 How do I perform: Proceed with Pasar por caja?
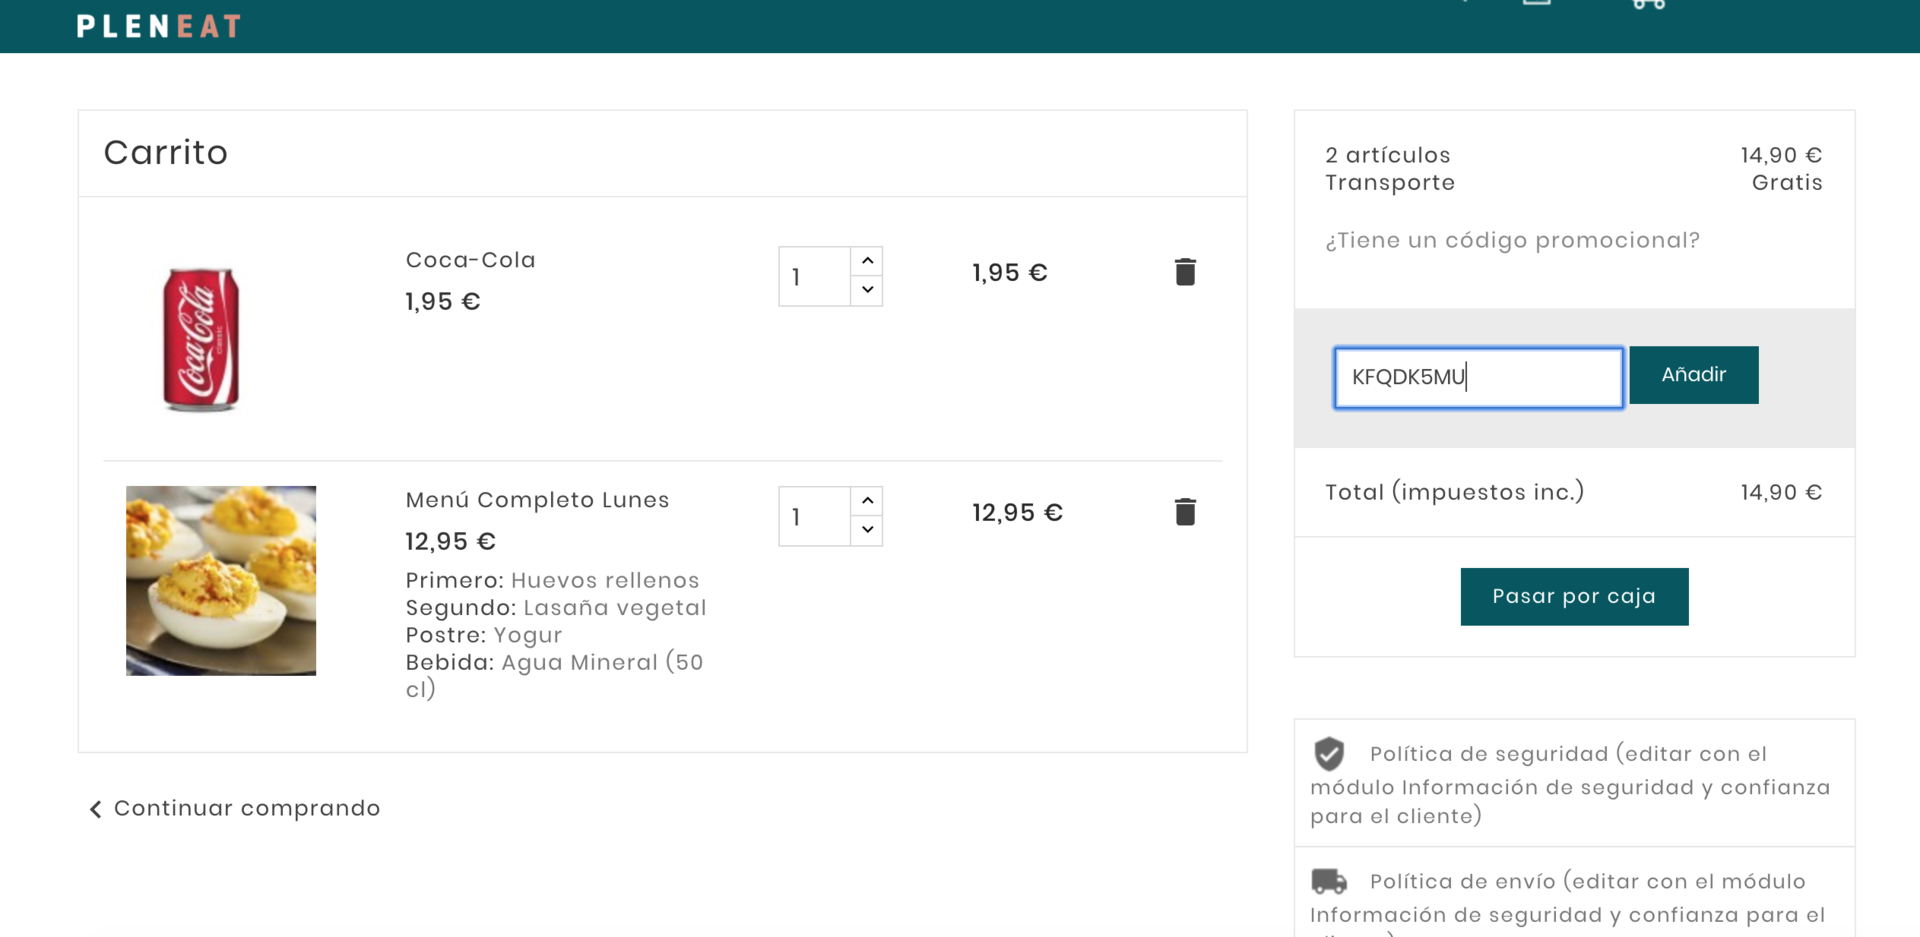[x=1574, y=597]
